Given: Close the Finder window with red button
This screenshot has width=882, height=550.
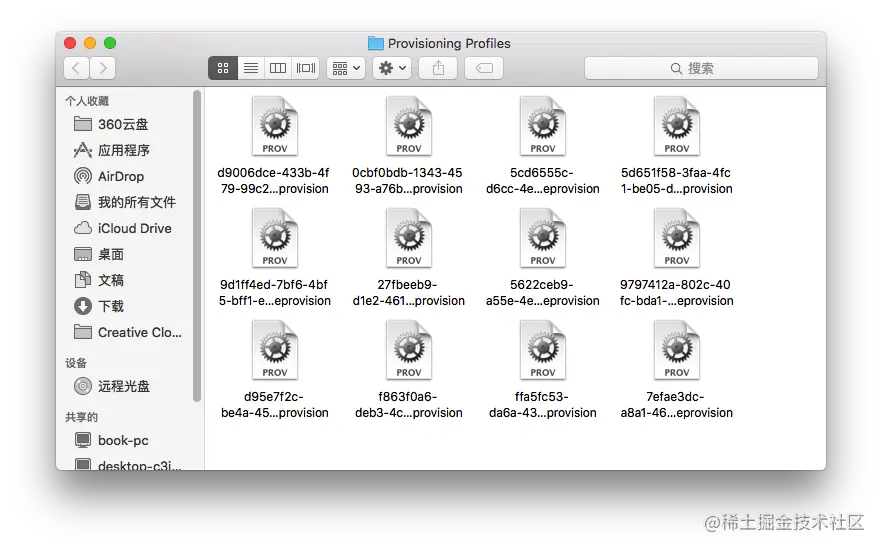Looking at the screenshot, I should [70, 43].
